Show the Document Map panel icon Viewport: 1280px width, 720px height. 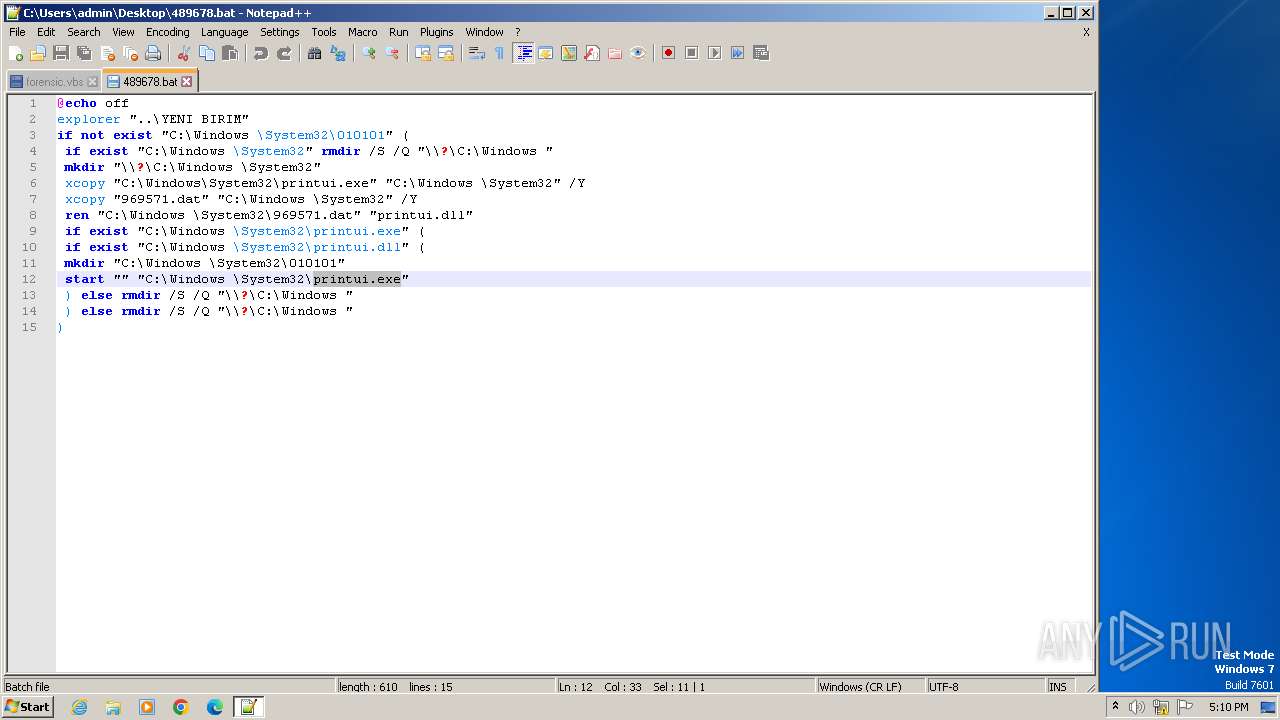tap(569, 53)
